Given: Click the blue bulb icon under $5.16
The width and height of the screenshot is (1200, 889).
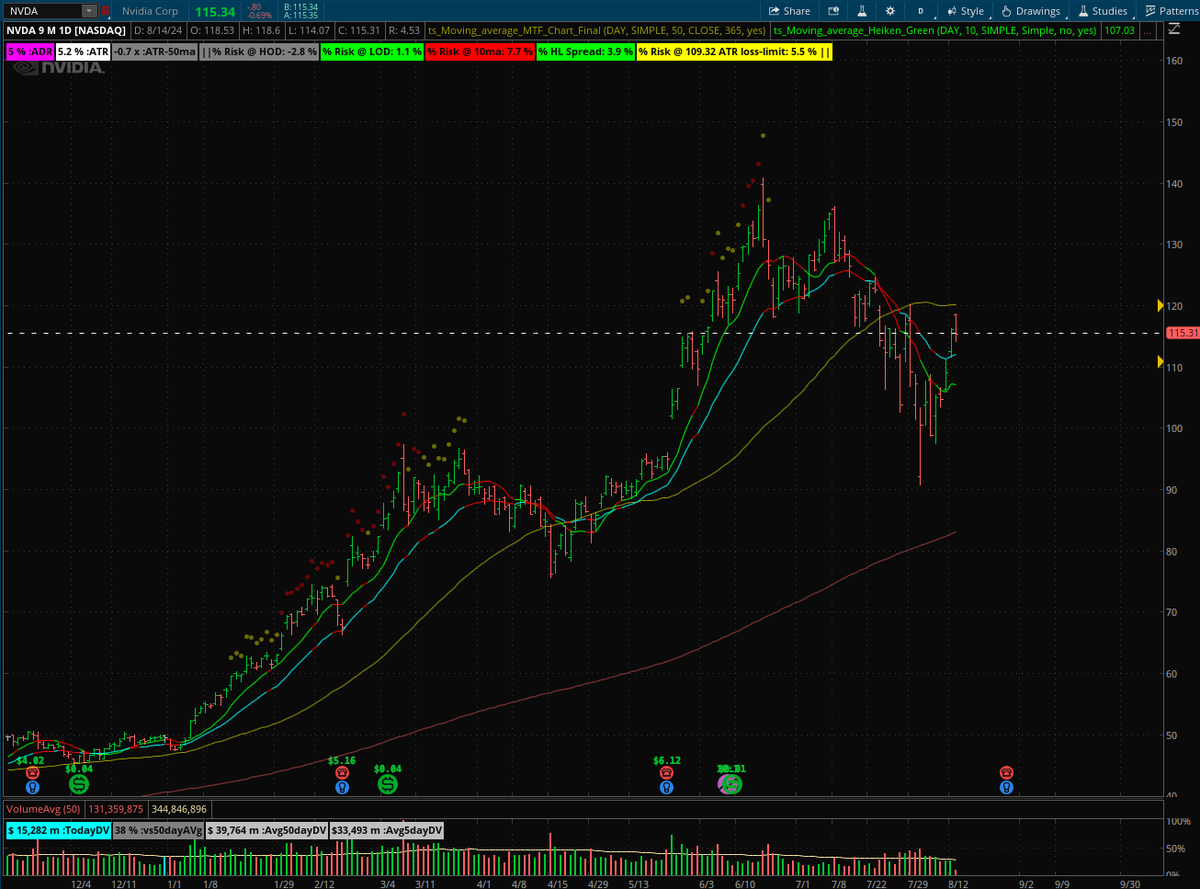Looking at the screenshot, I should [342, 787].
